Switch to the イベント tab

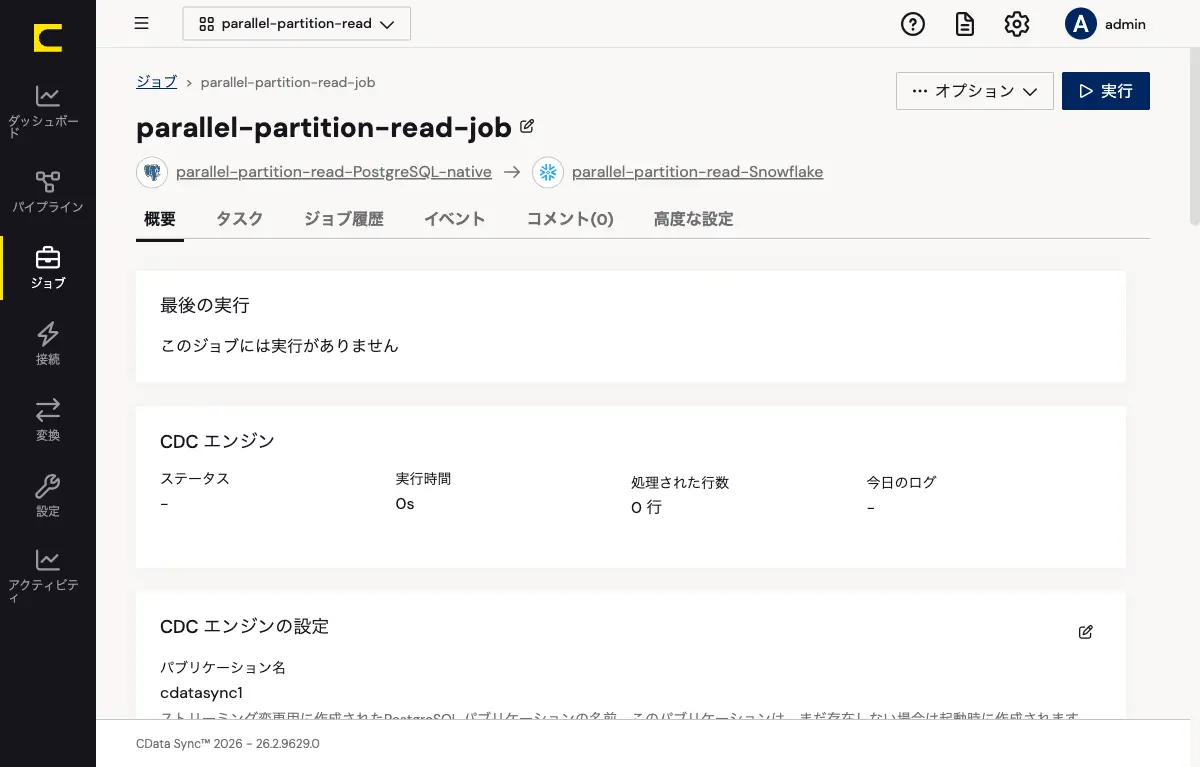454,219
